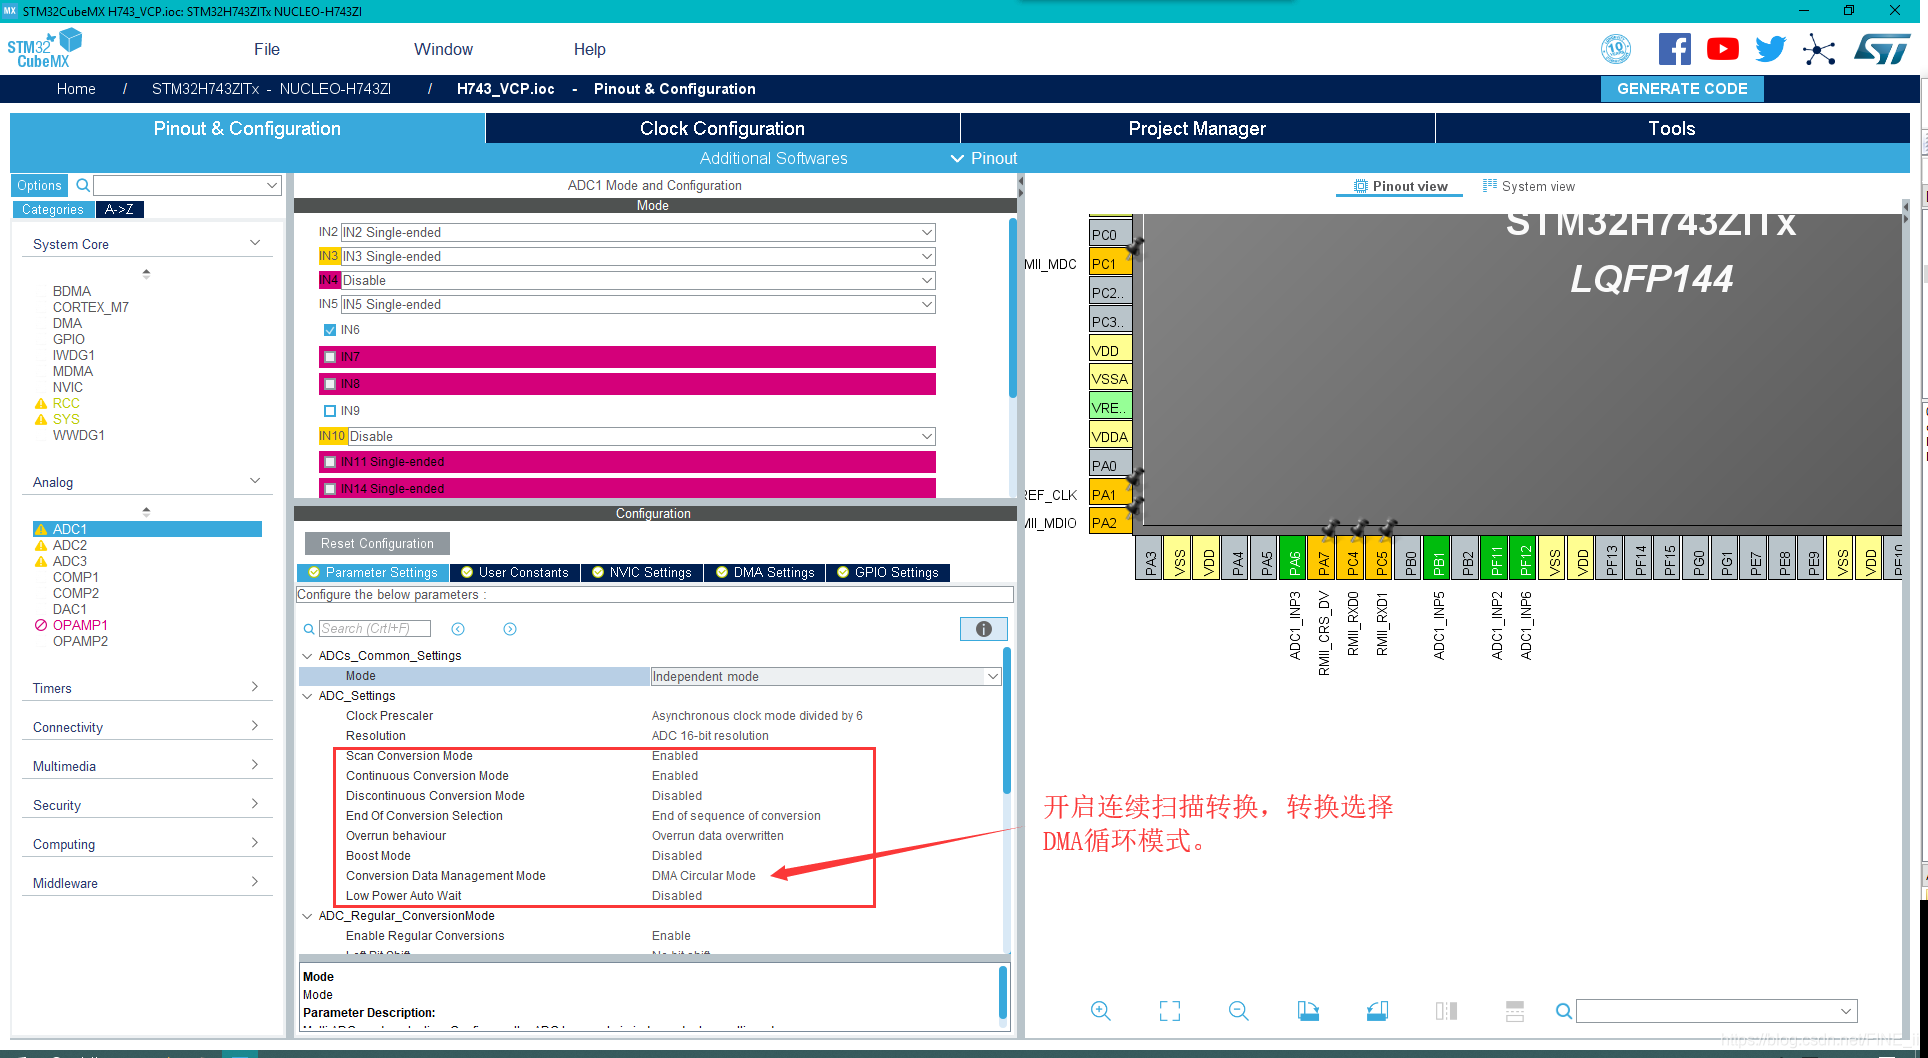The height and width of the screenshot is (1058, 1928).
Task: Click the pin search magnifier icon
Action: (x=1564, y=1011)
